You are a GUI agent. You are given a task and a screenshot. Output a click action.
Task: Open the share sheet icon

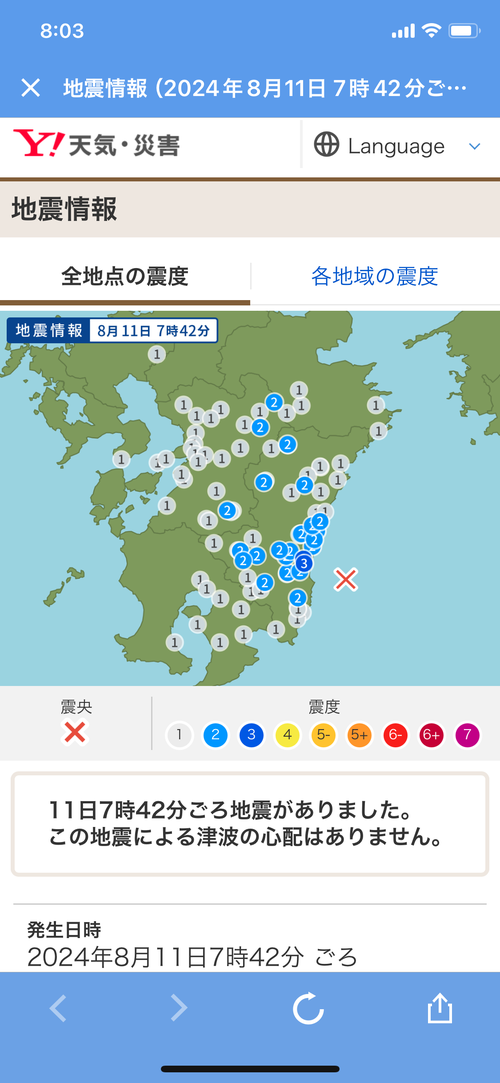439,1008
